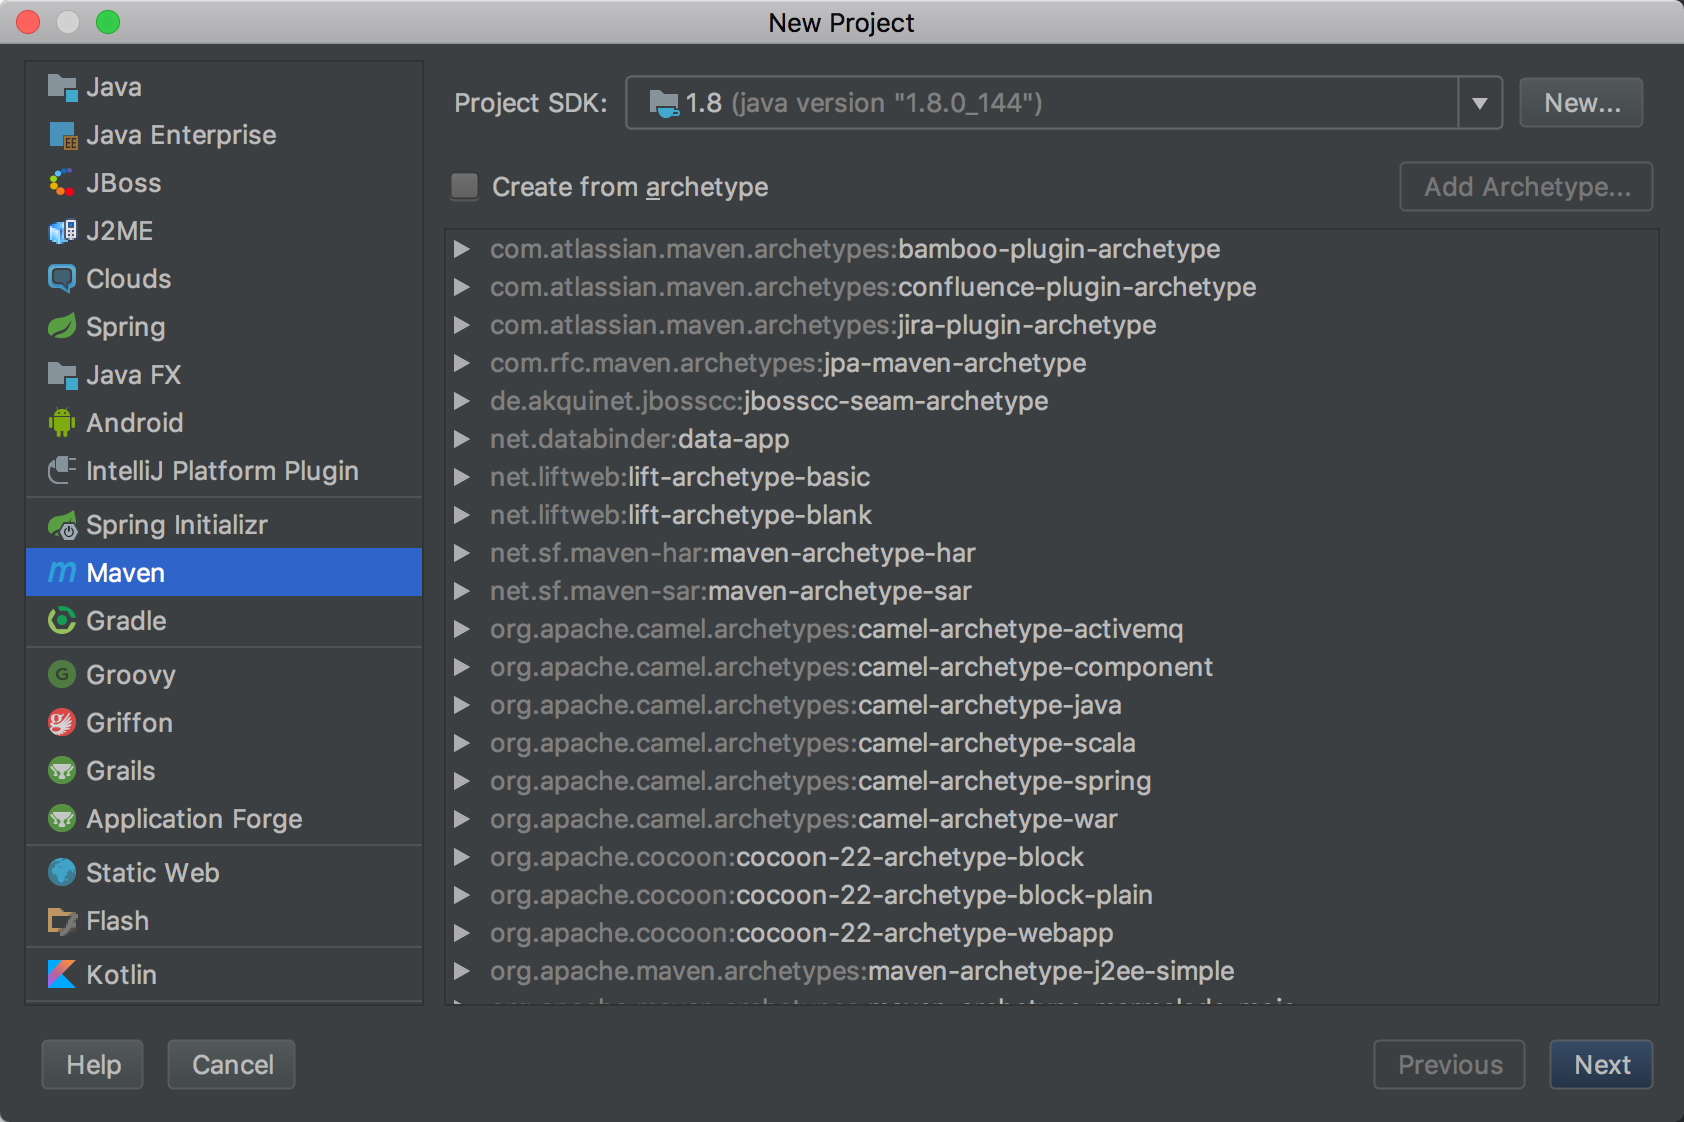The height and width of the screenshot is (1122, 1684).
Task: Select the Flash folder icon
Action: coord(62,921)
